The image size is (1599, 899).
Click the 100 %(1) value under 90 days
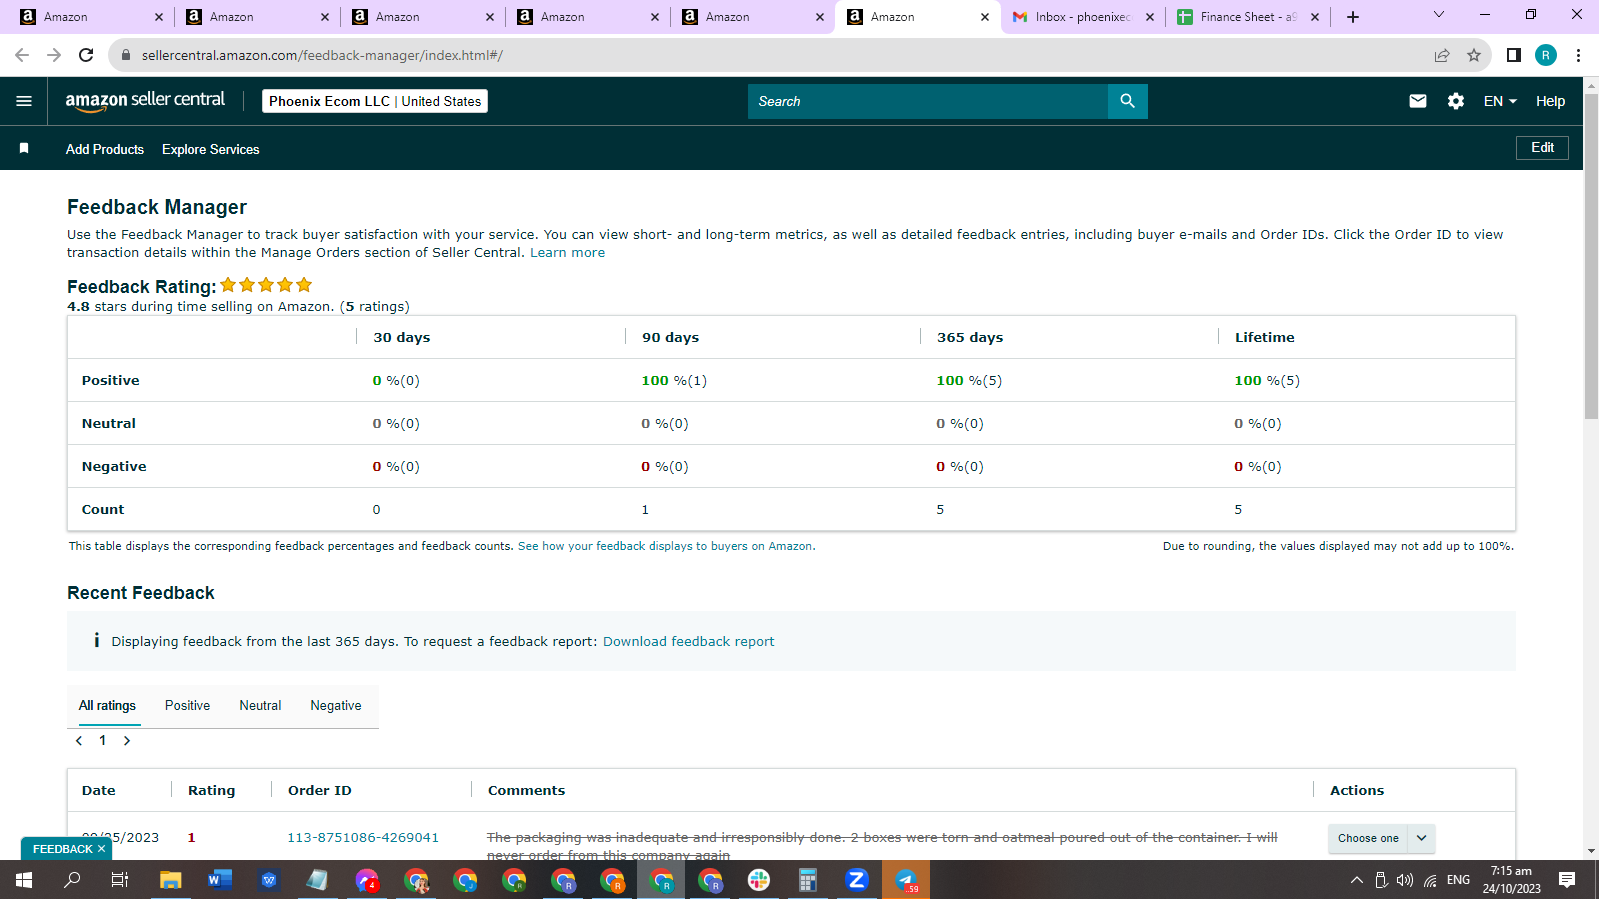coord(674,380)
